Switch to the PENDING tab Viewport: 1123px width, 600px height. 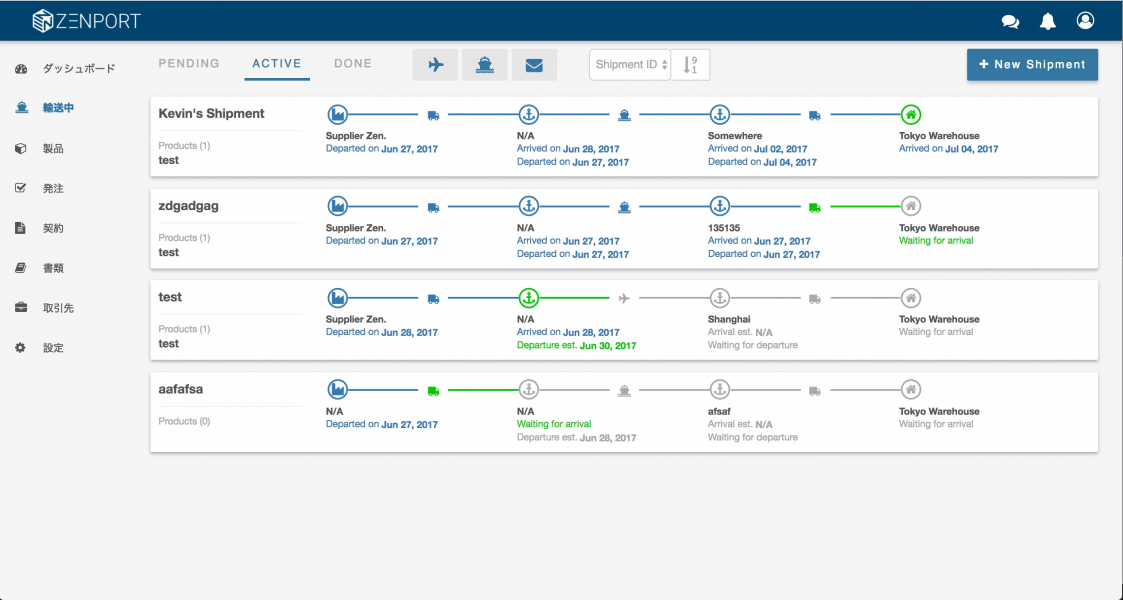coord(189,64)
